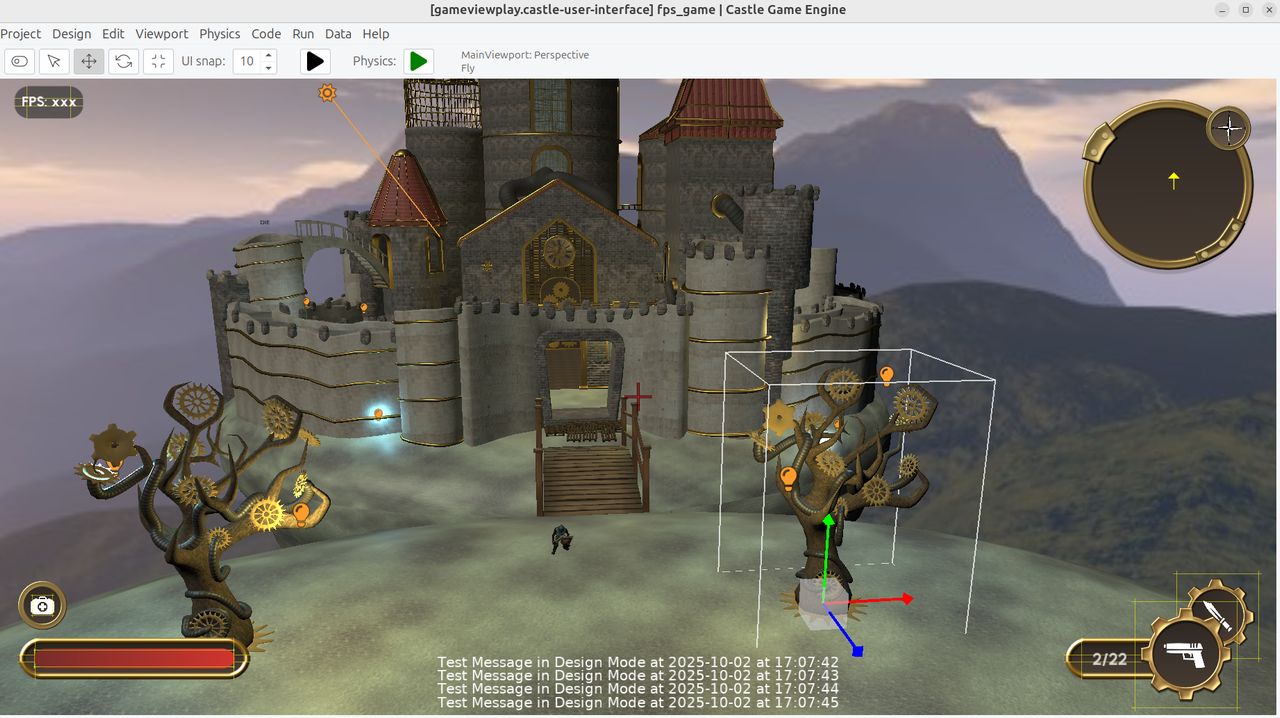This screenshot has width=1280, height=718.
Task: Open the Viewport menu
Action: pos(161,33)
